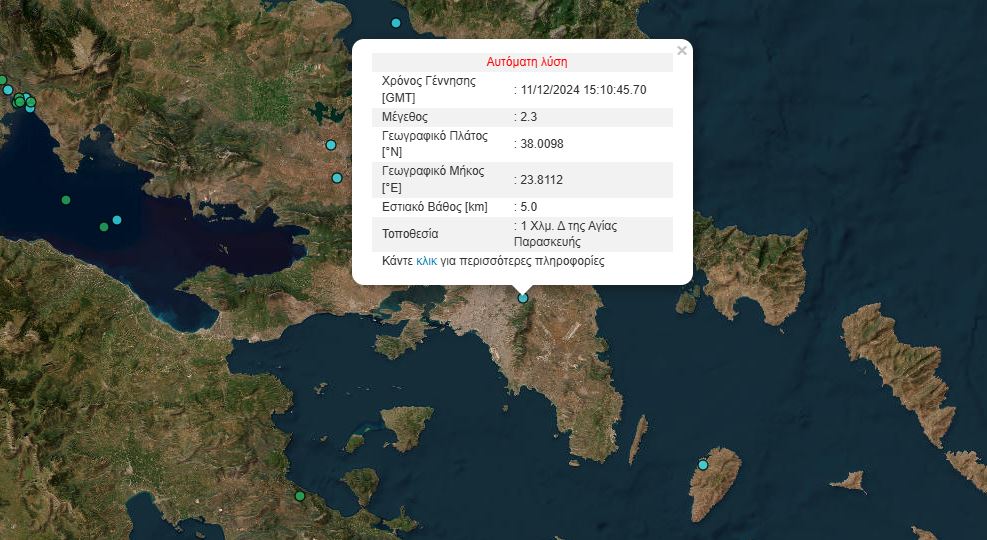Select the green marker near the bottom coastline
The width and height of the screenshot is (987, 540).
[299, 496]
